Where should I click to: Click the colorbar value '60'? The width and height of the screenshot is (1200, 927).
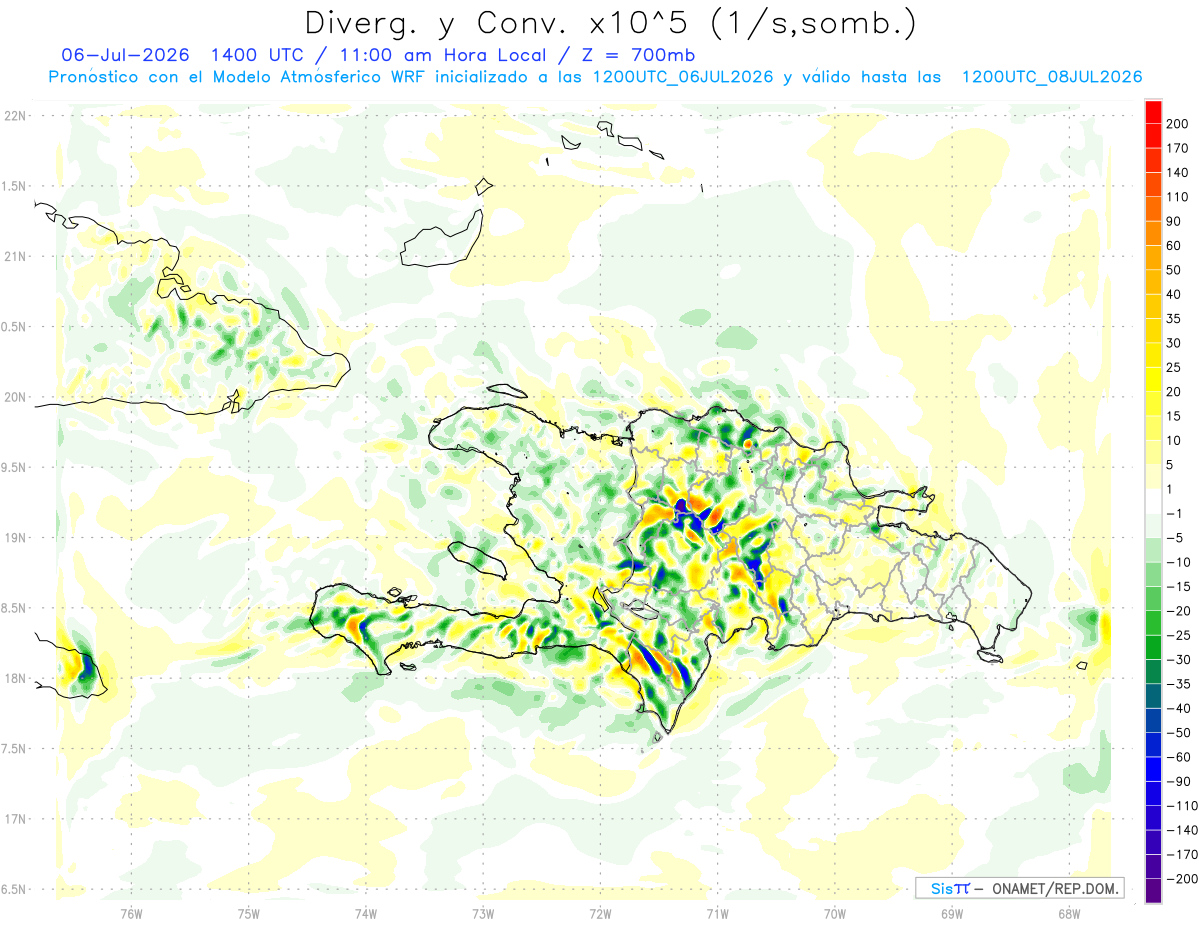(1174, 246)
